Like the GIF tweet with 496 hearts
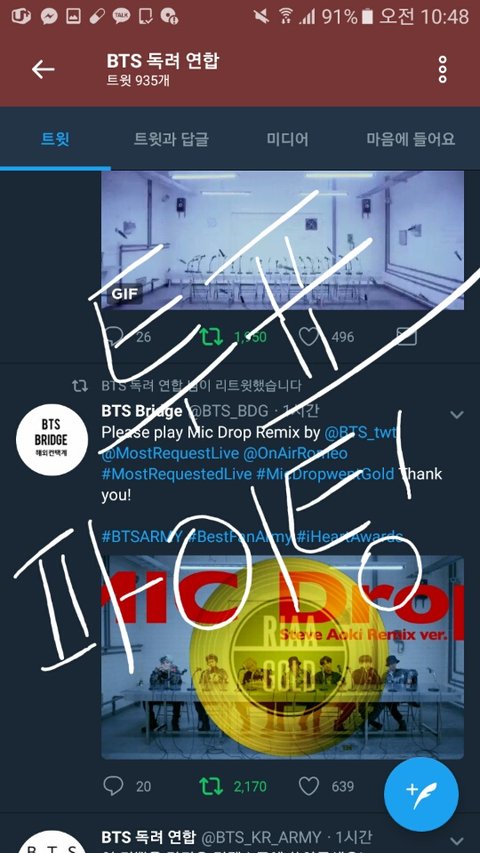The height and width of the screenshot is (853, 480). tap(309, 337)
